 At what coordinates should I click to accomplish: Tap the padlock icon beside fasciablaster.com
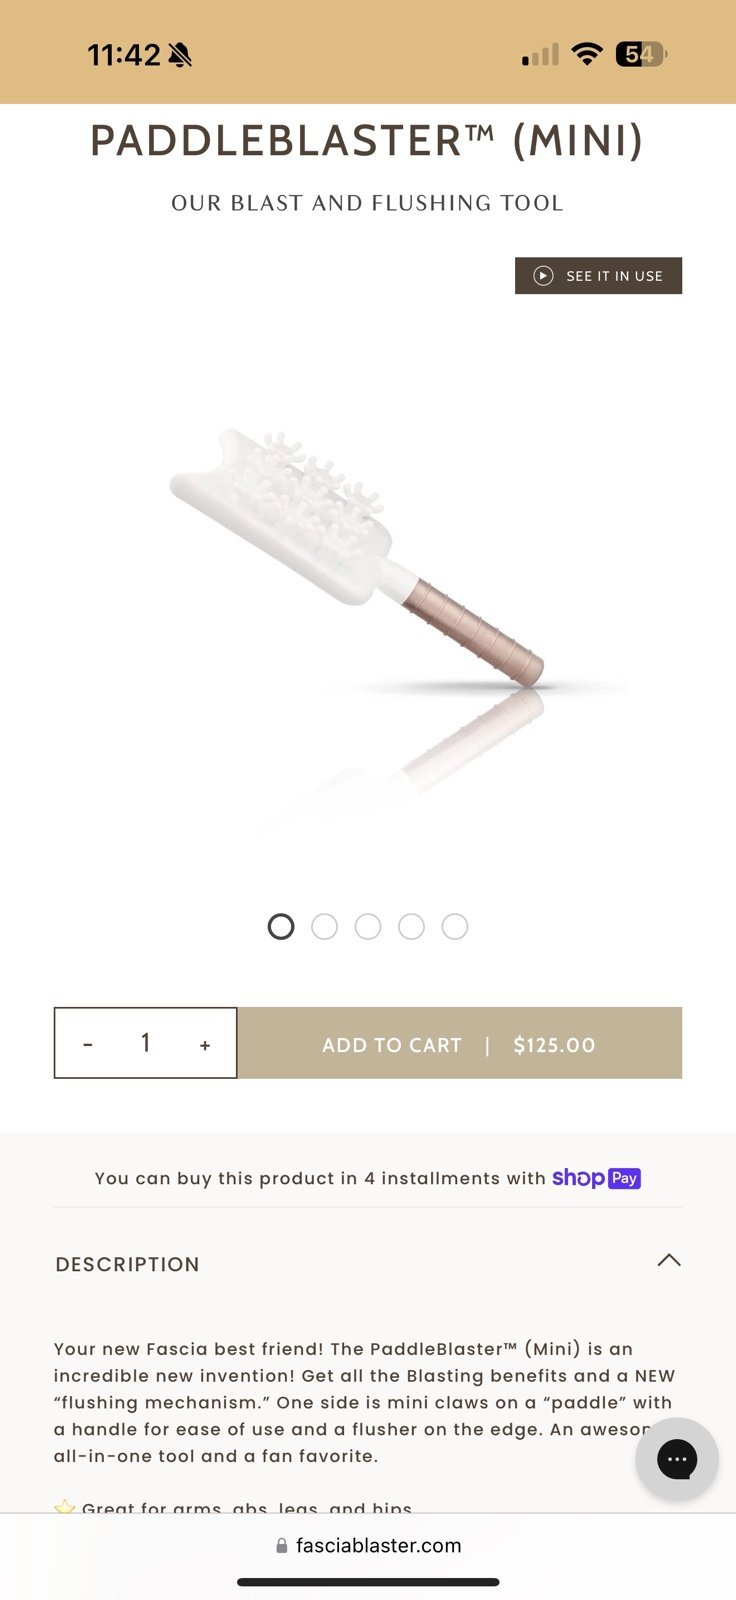(x=282, y=1545)
